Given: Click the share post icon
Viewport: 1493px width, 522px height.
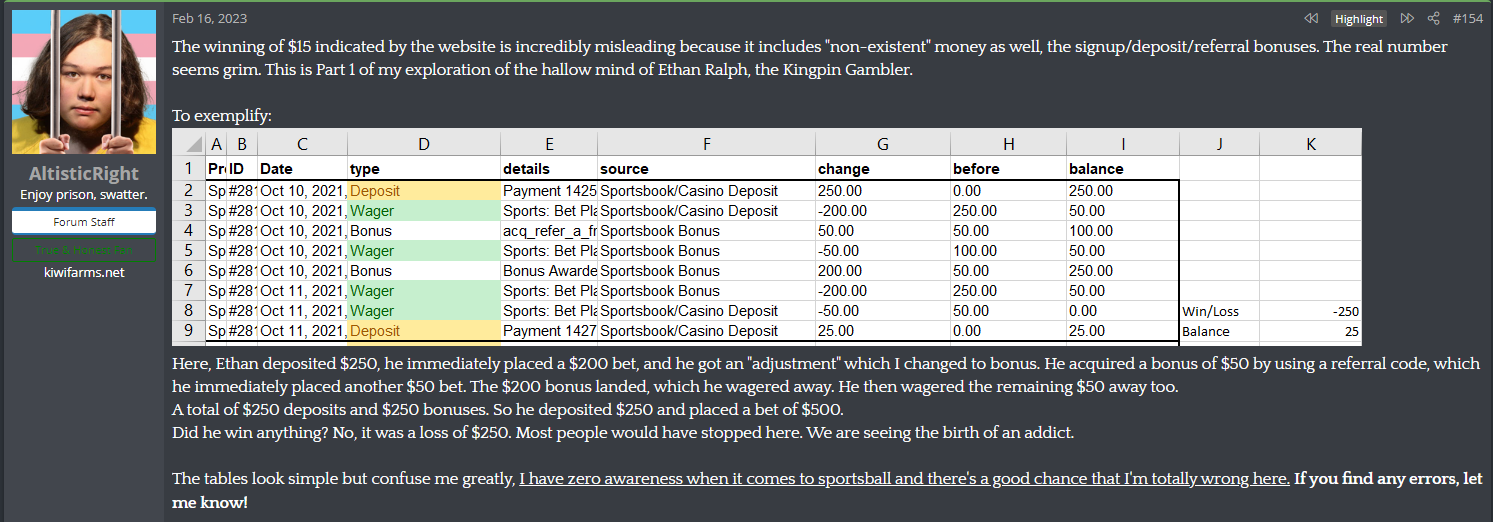Looking at the screenshot, I should [x=1433, y=19].
